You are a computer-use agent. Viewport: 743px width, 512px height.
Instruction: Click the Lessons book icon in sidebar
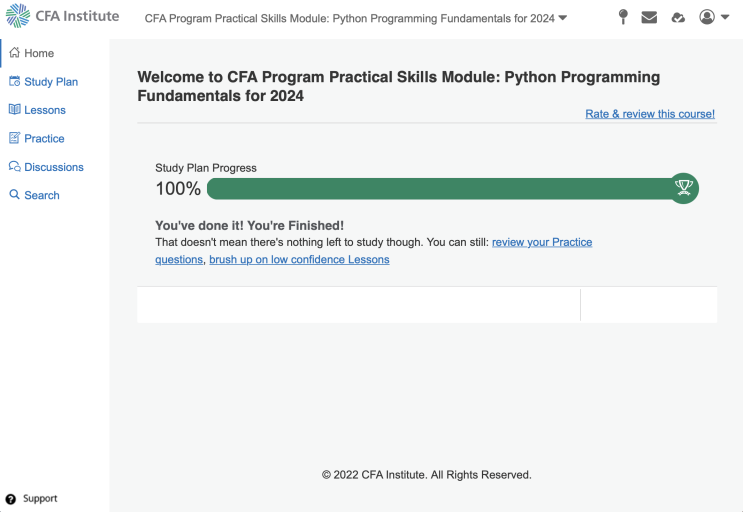tap(14, 110)
